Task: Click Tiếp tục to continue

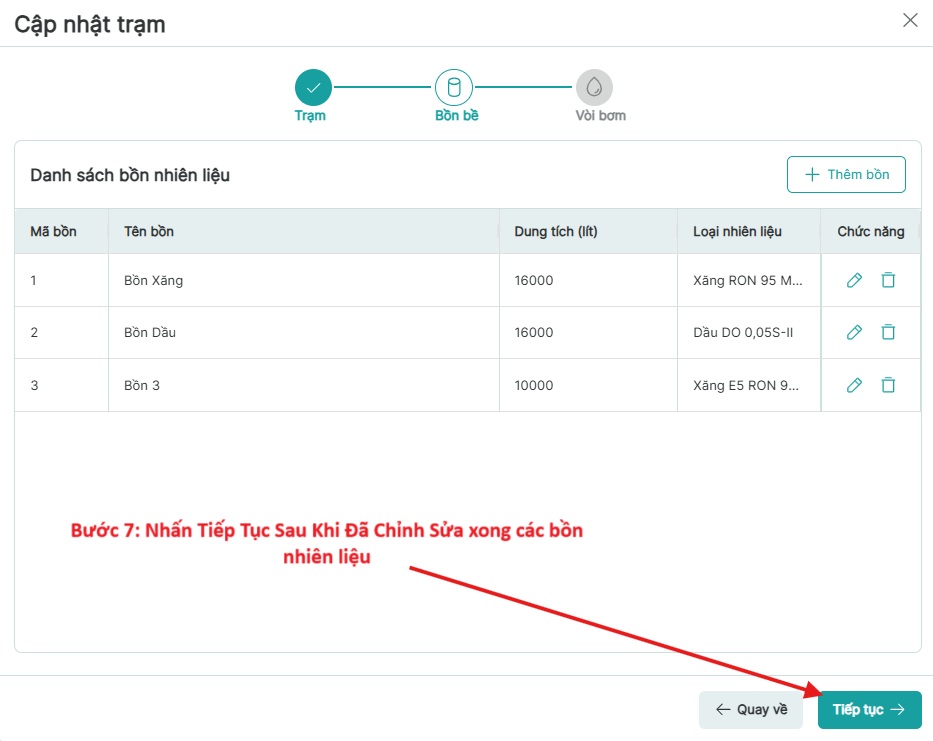Action: 869,710
